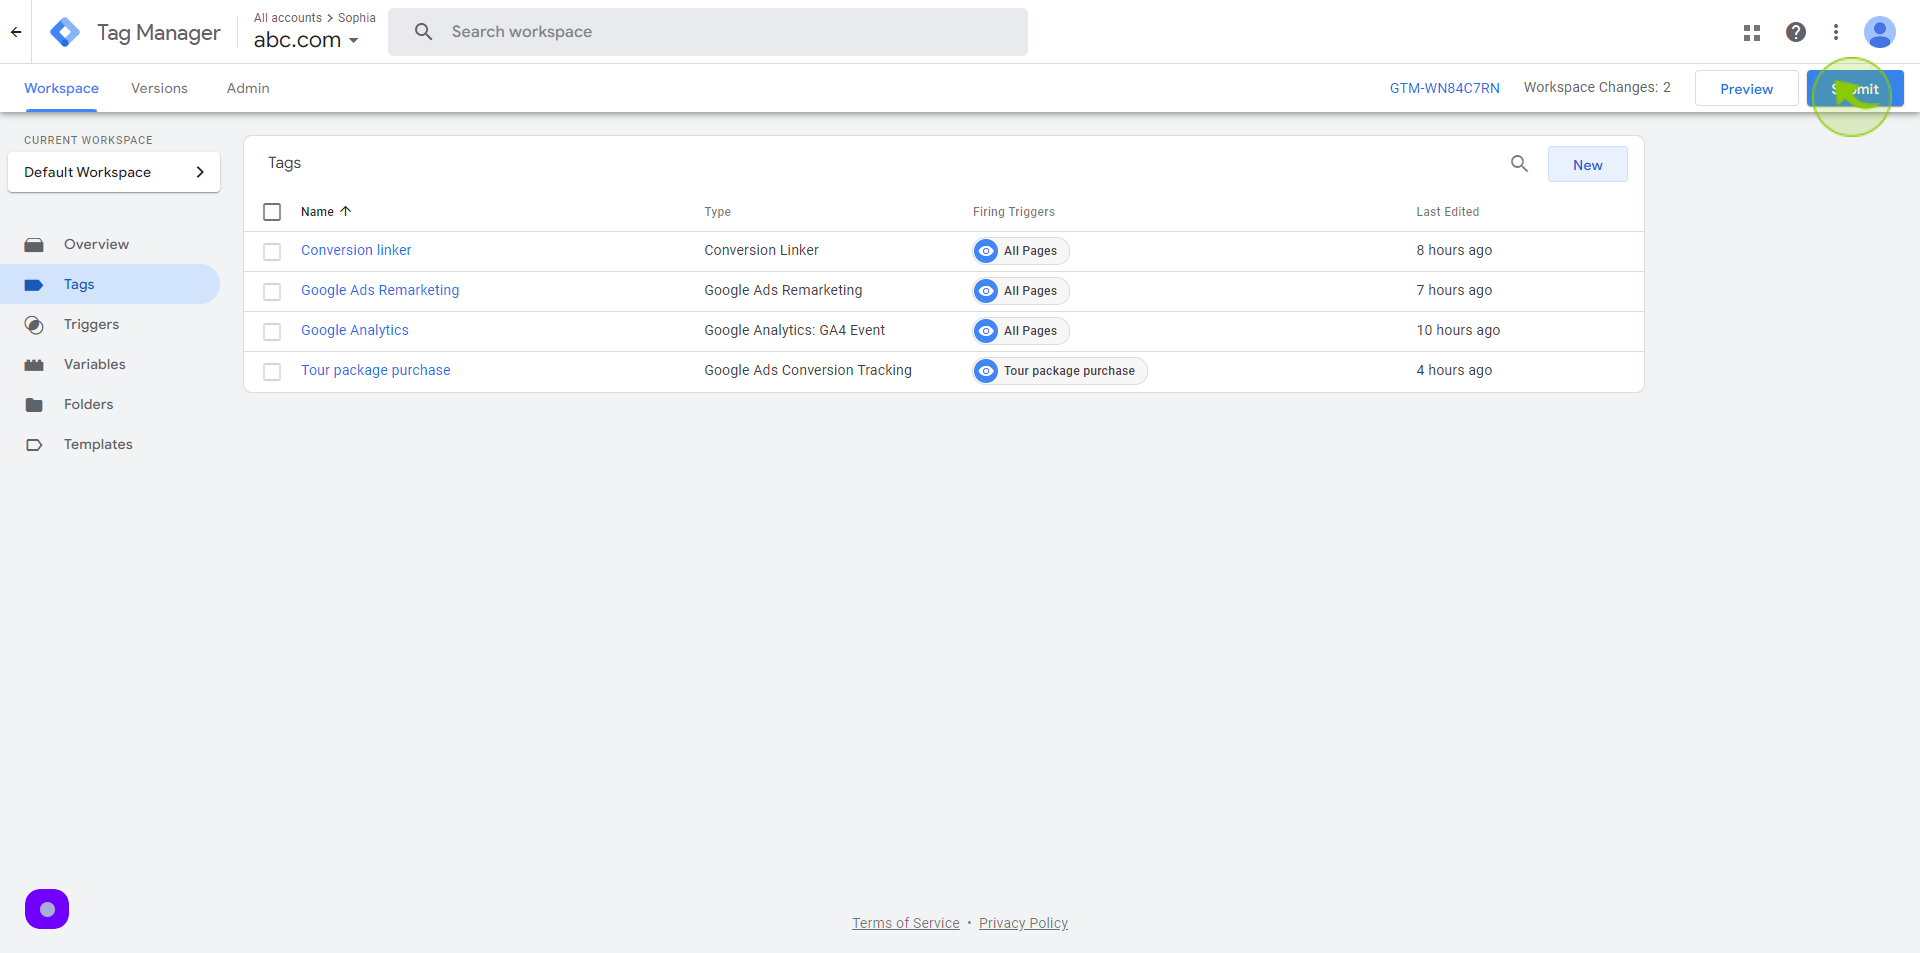Click trigger eye icon in Google Ads Remarketing row

pyautogui.click(x=986, y=291)
